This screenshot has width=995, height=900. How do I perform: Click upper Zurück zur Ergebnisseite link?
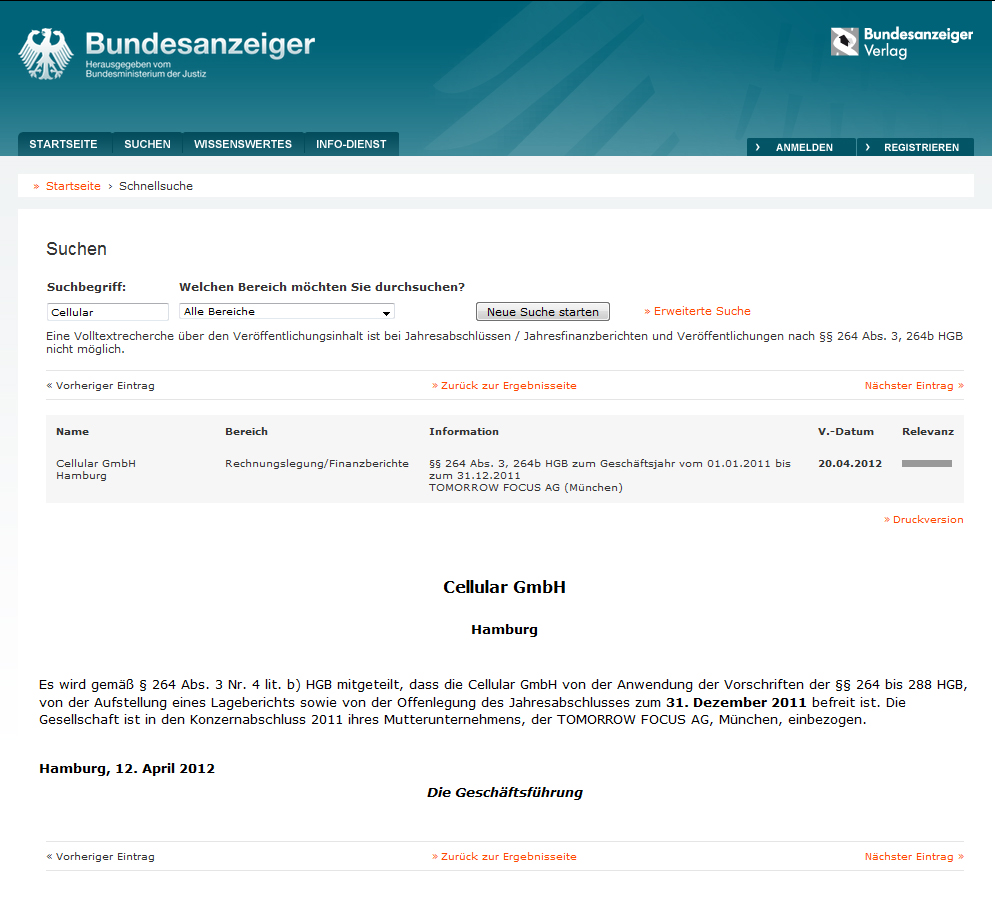504,385
